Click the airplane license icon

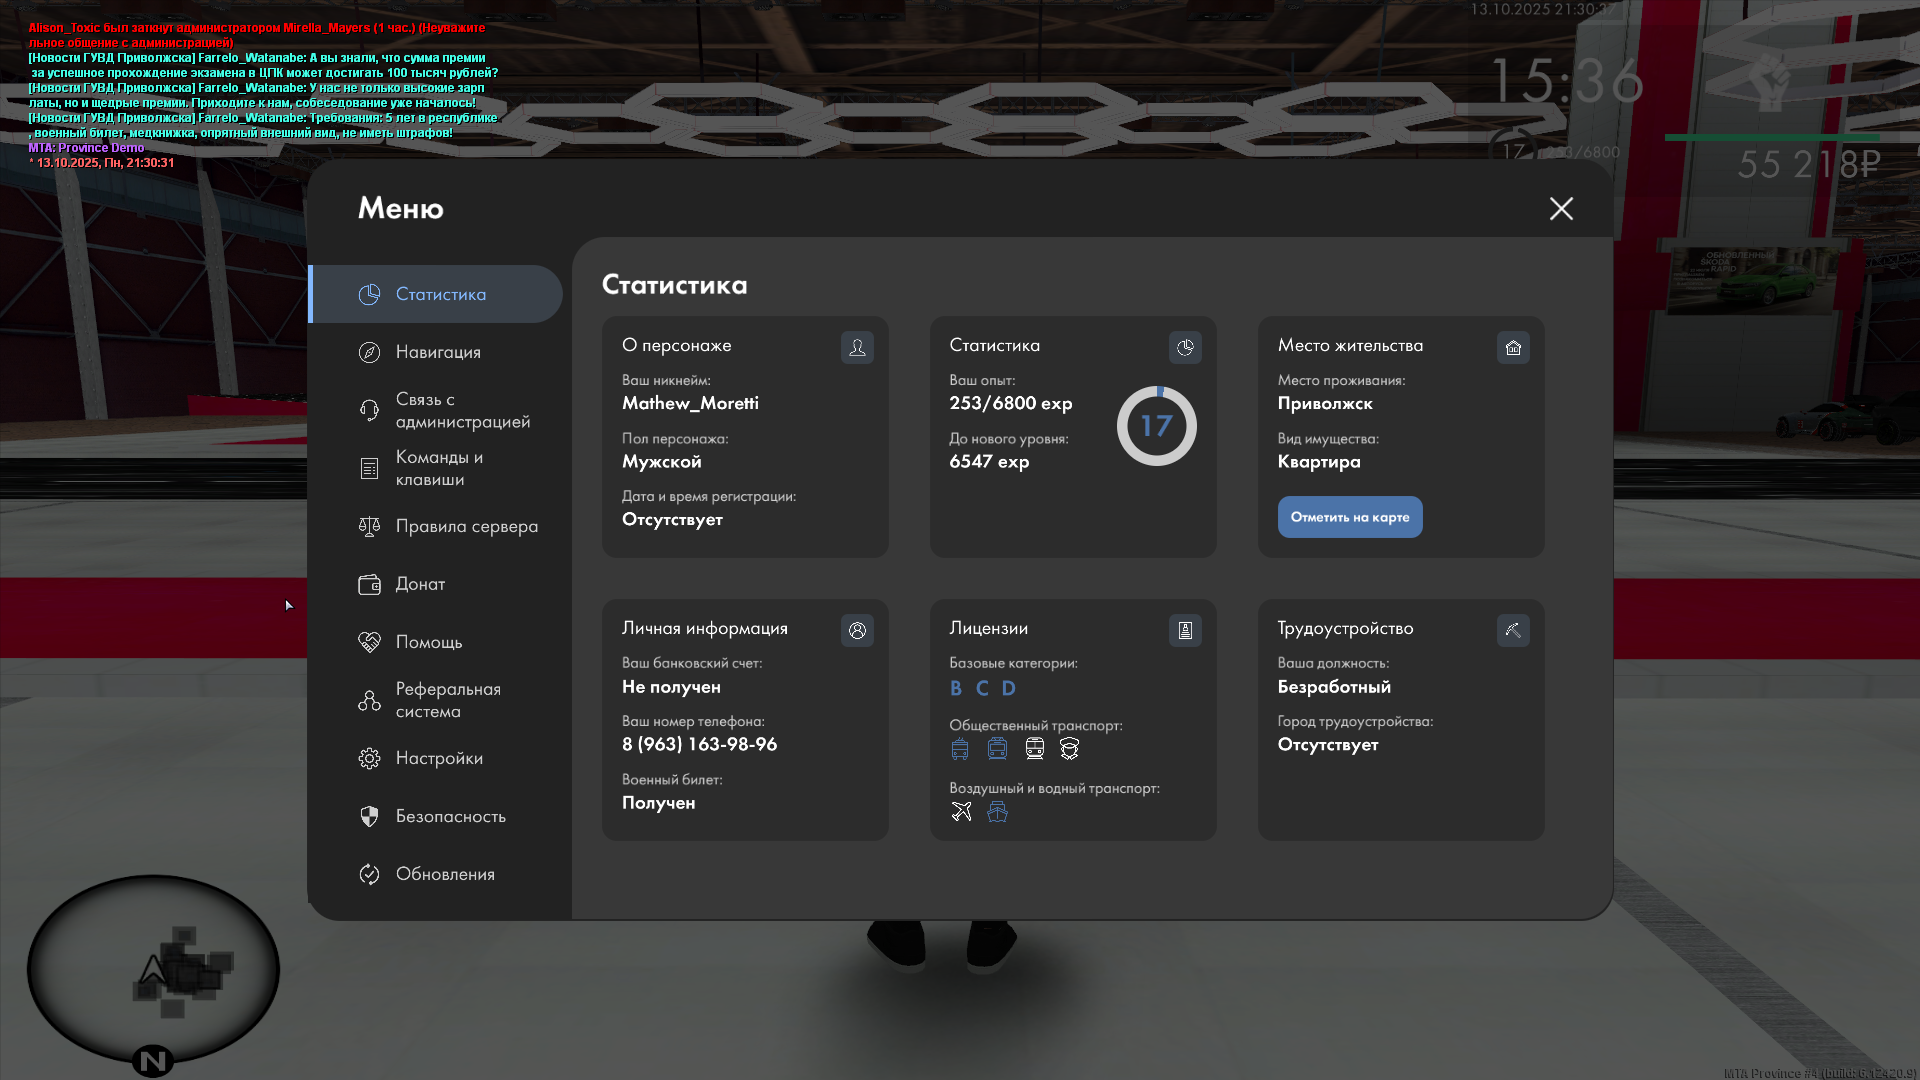[961, 811]
